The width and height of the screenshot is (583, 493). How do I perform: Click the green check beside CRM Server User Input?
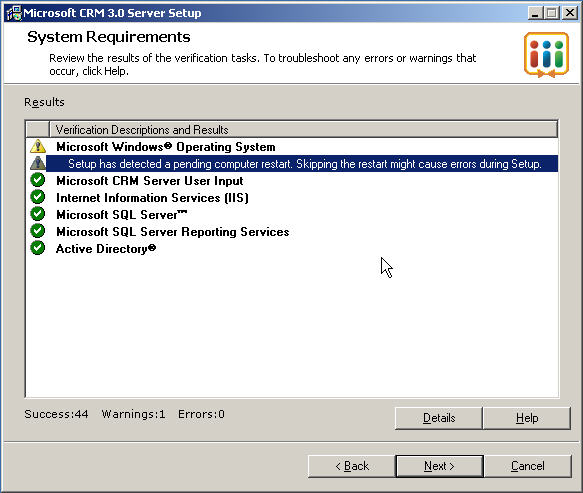38,180
